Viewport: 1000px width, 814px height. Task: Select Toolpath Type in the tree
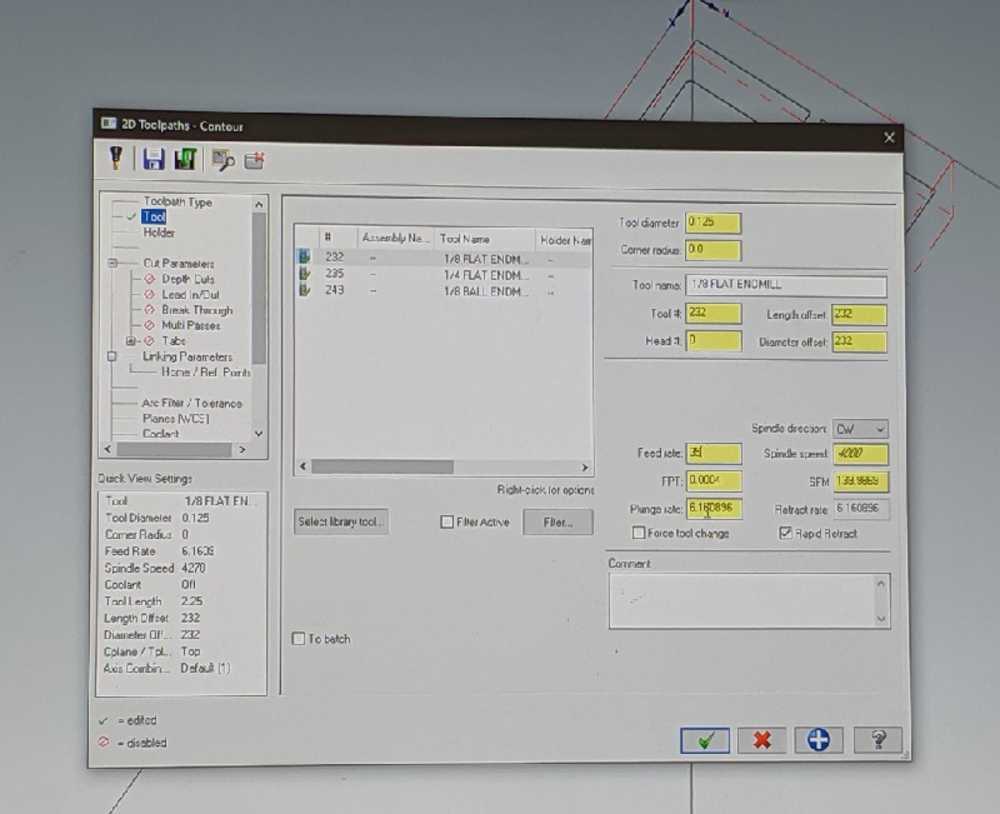click(177, 202)
